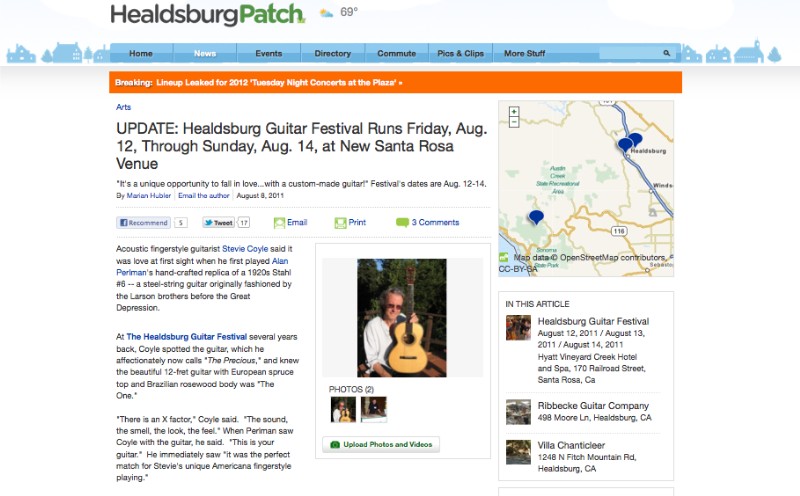Go to the Events tab
The image size is (800, 496).
coord(269,53)
